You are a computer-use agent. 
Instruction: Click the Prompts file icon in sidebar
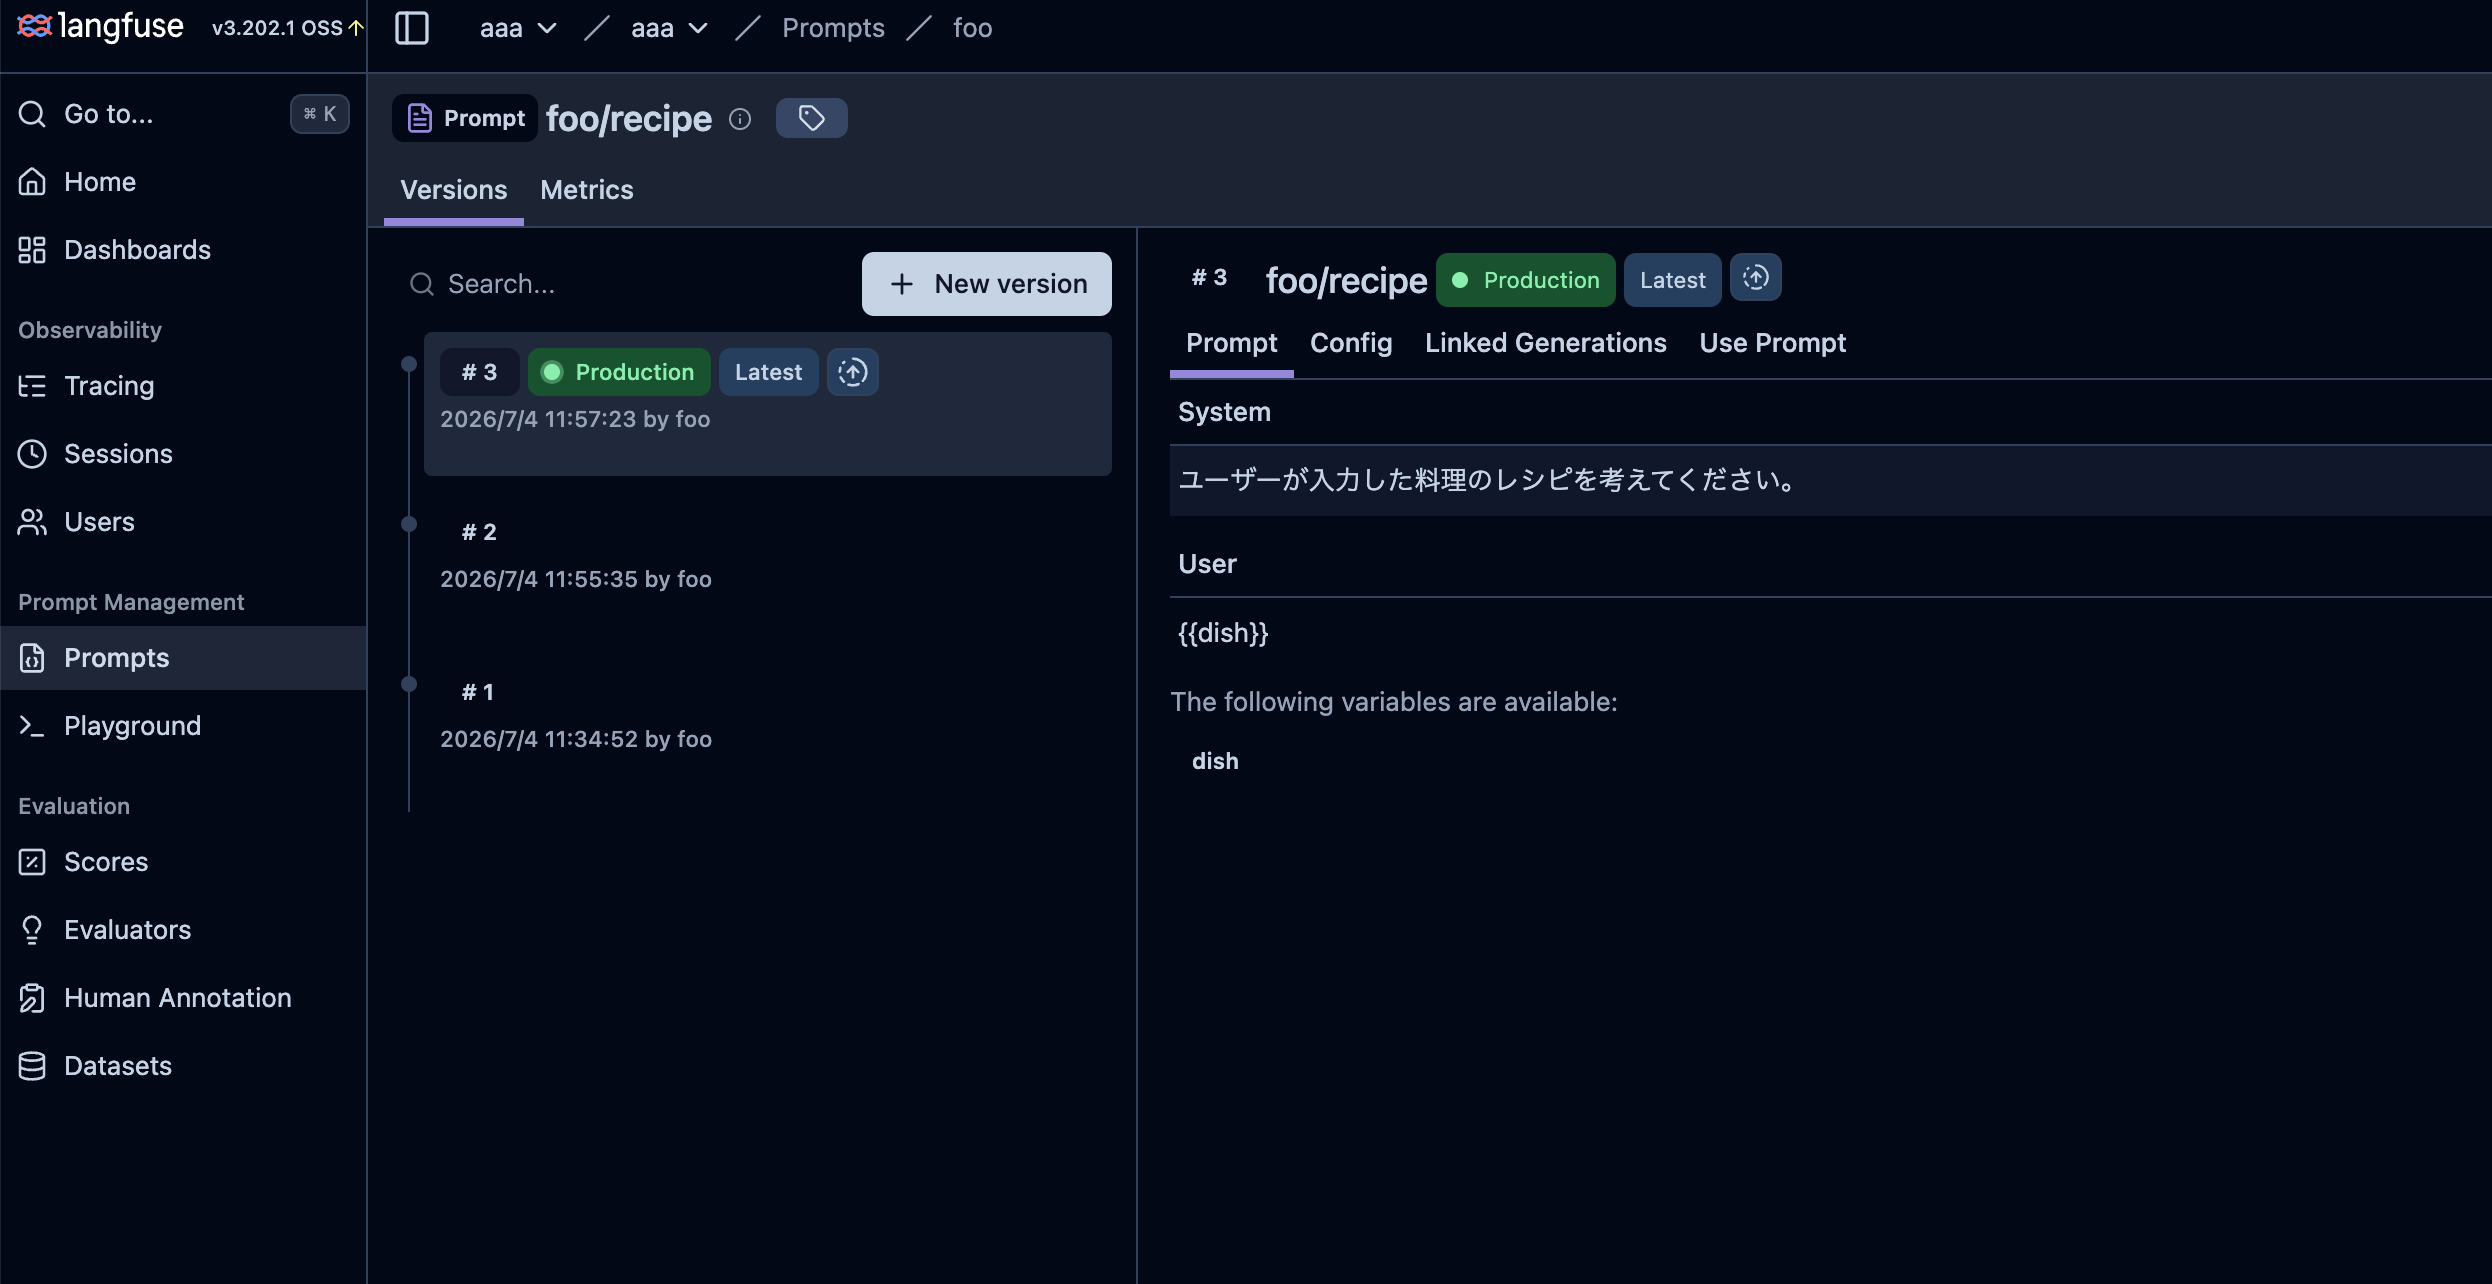point(32,658)
